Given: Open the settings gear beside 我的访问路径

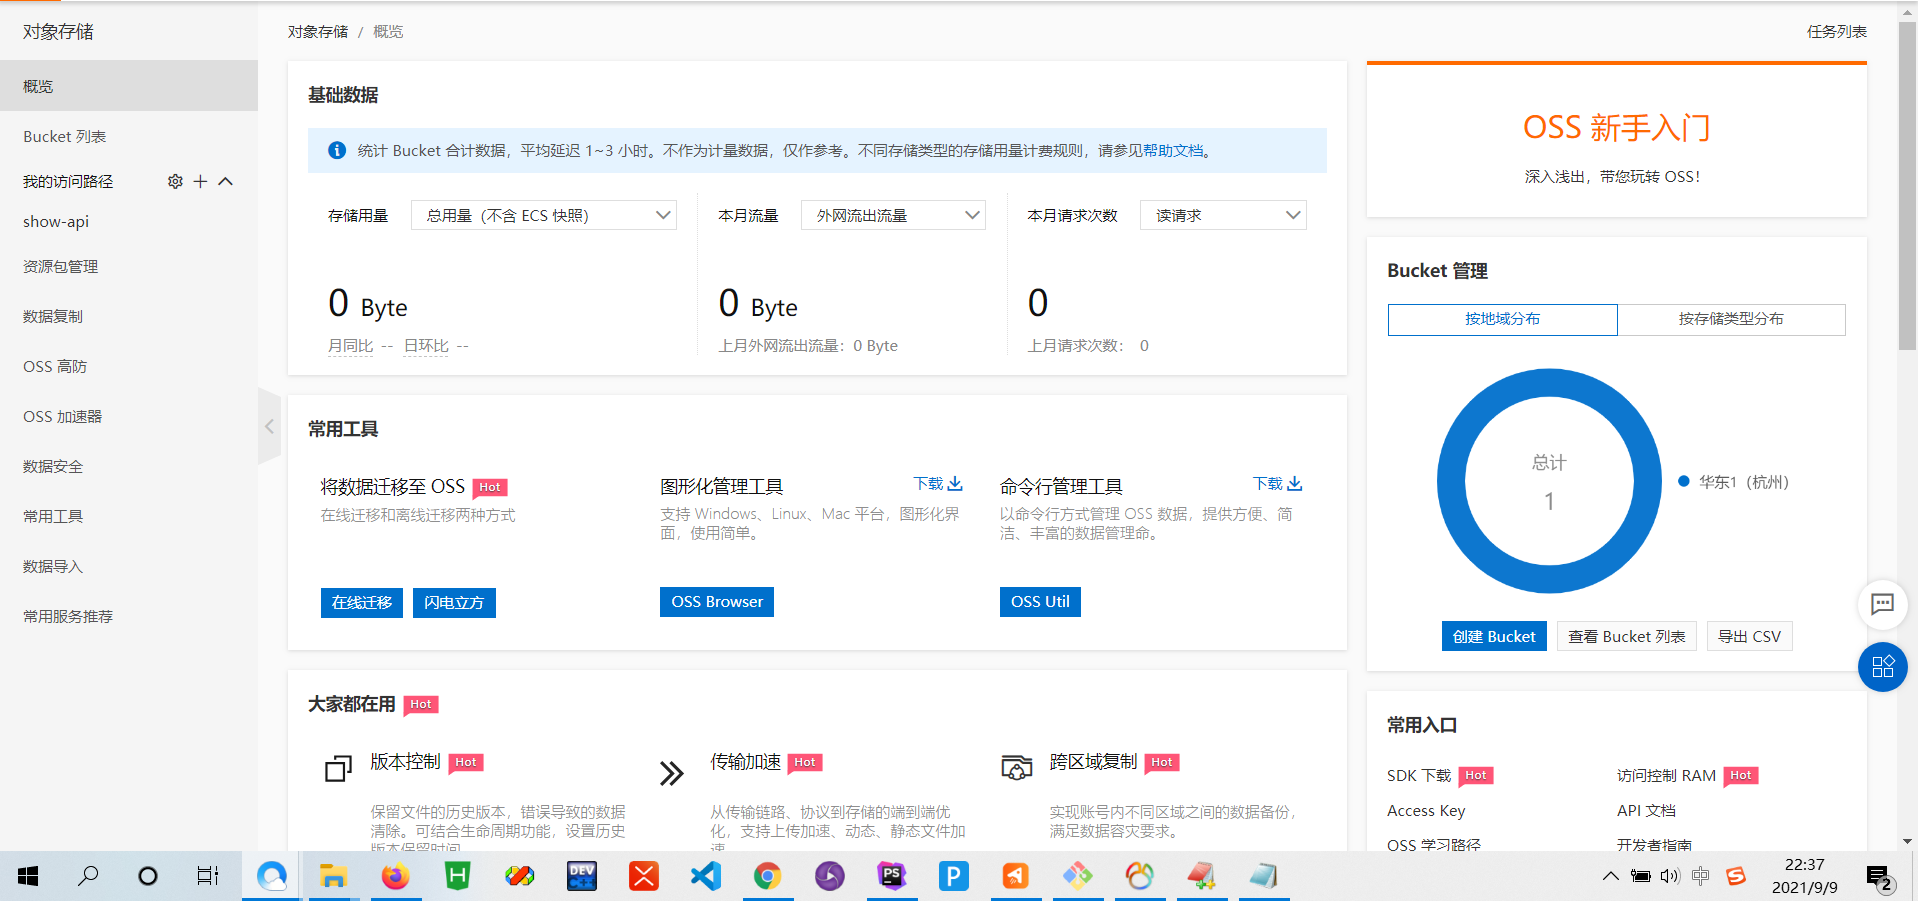Looking at the screenshot, I should click(175, 181).
